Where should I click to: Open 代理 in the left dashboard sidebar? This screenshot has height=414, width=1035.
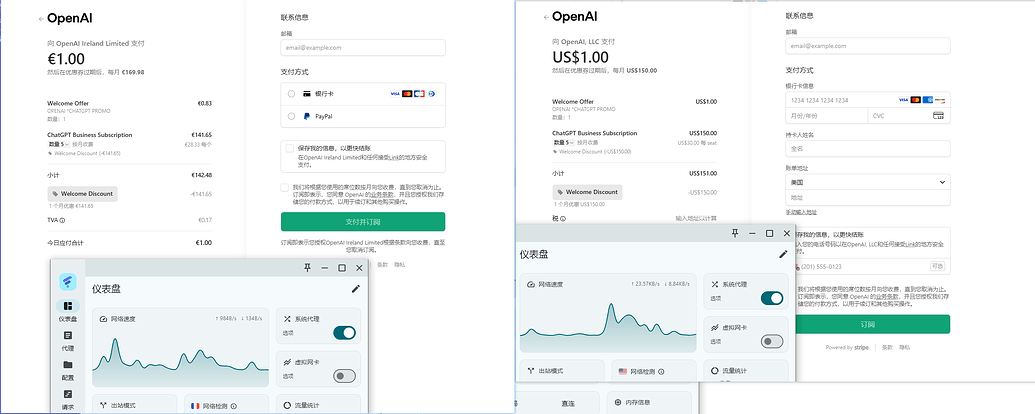pyautogui.click(x=67, y=340)
